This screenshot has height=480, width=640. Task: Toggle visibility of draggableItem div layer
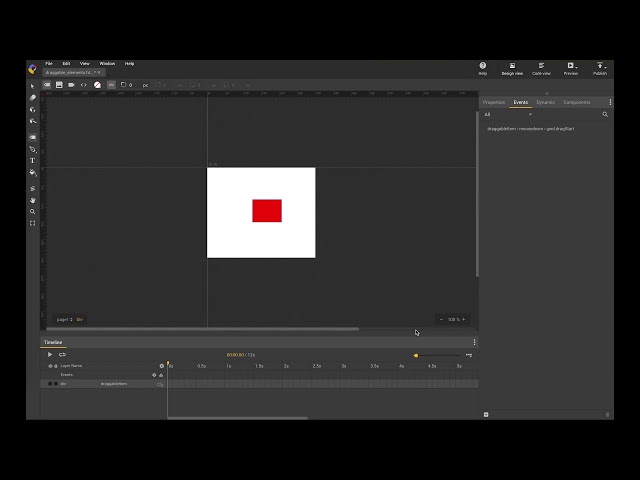click(50, 384)
